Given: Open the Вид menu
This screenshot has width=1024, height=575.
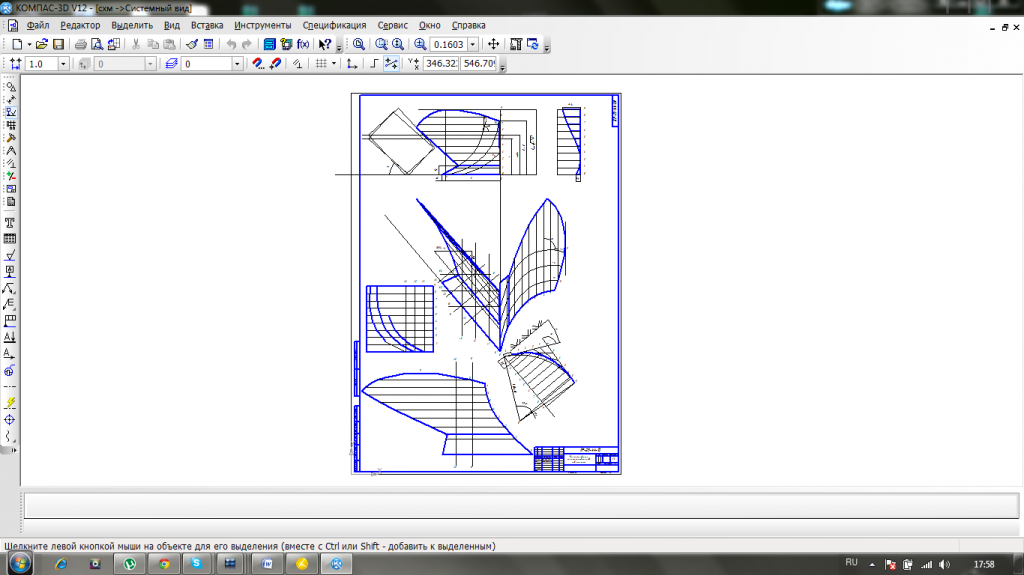Looking at the screenshot, I should (x=172, y=25).
